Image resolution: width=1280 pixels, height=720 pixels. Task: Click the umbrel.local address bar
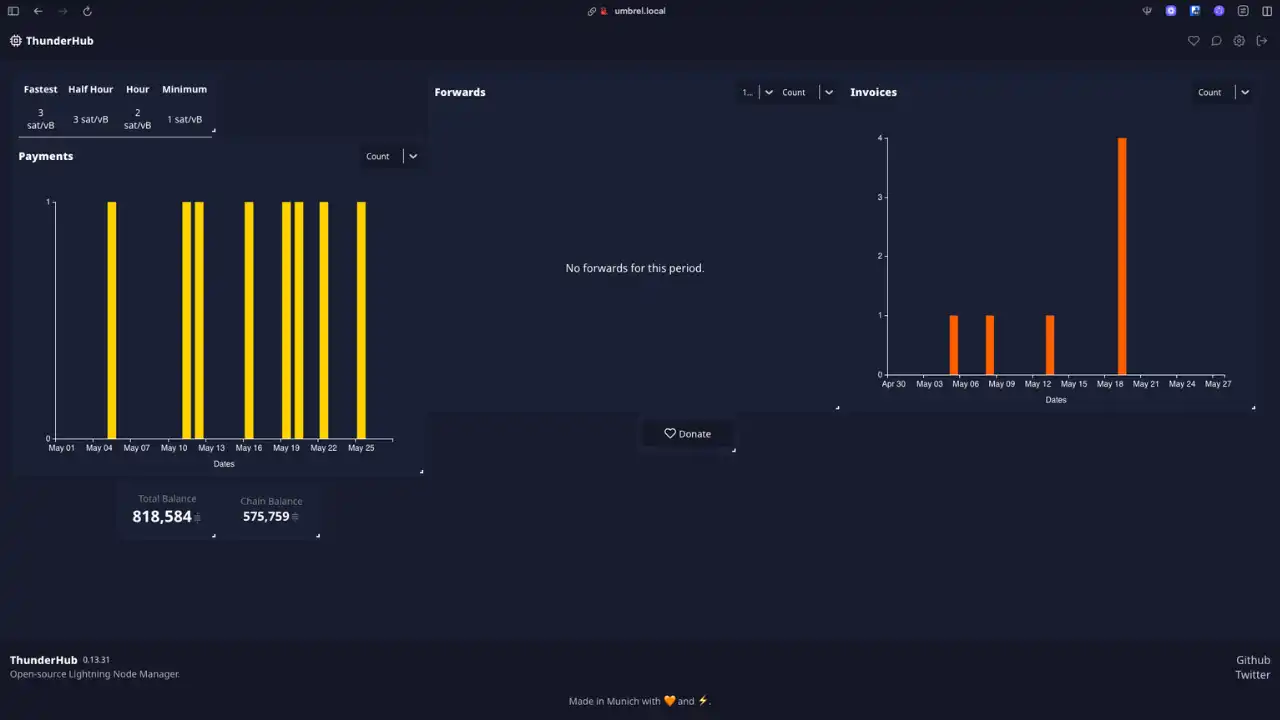click(x=640, y=11)
